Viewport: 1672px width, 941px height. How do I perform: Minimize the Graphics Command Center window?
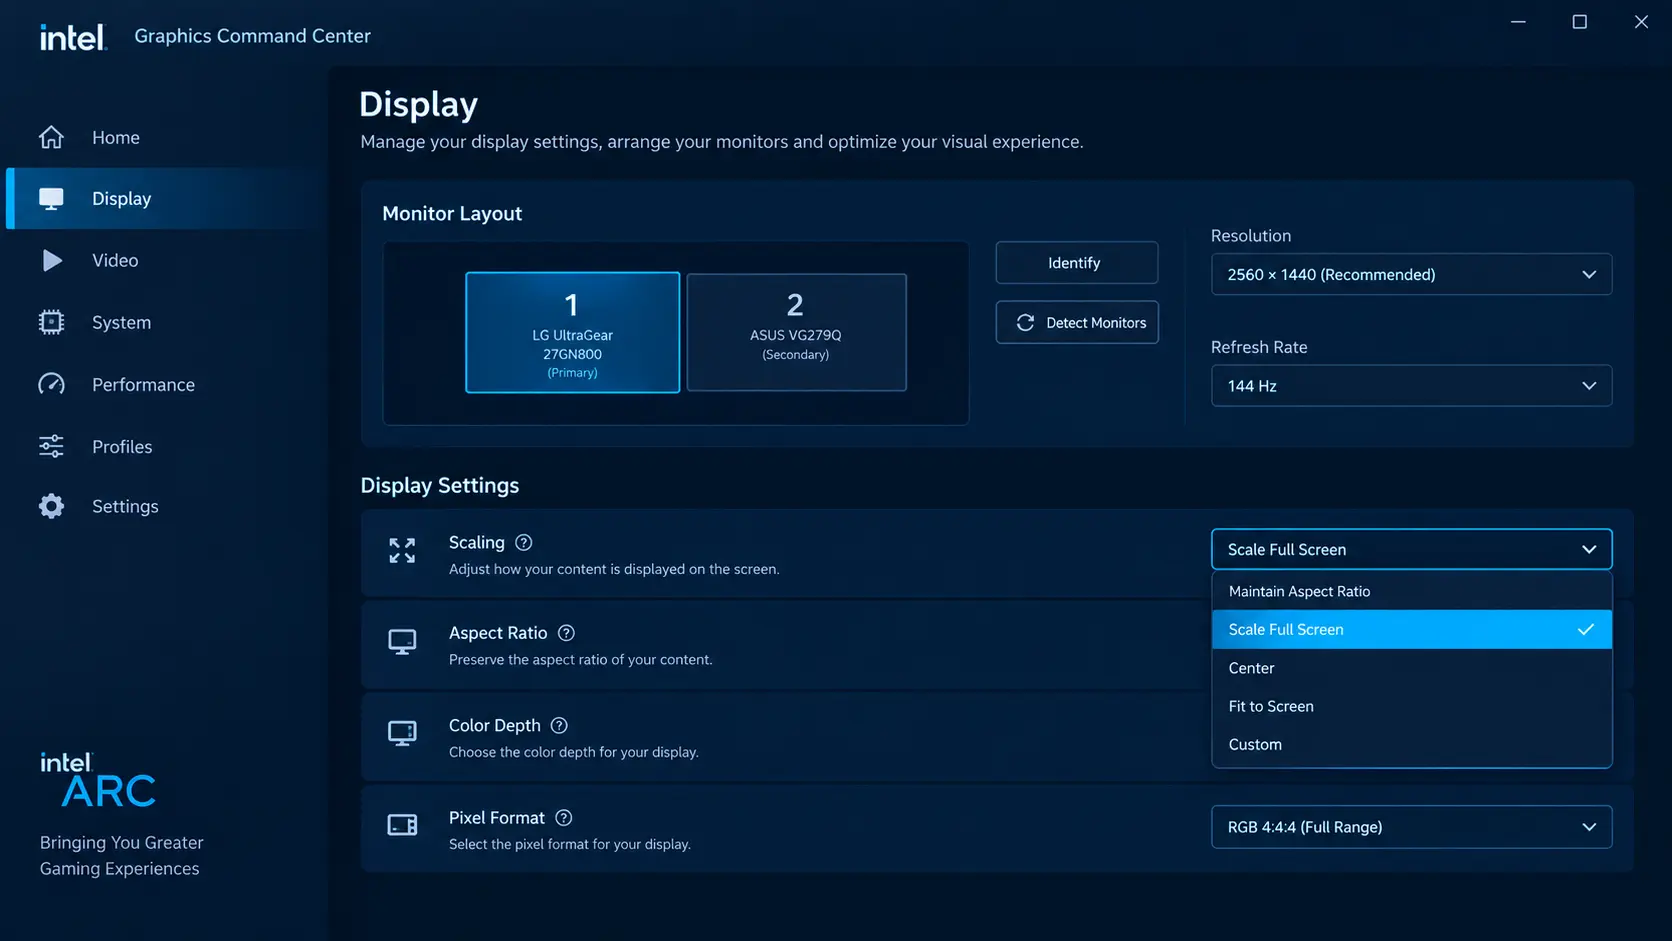(1518, 21)
